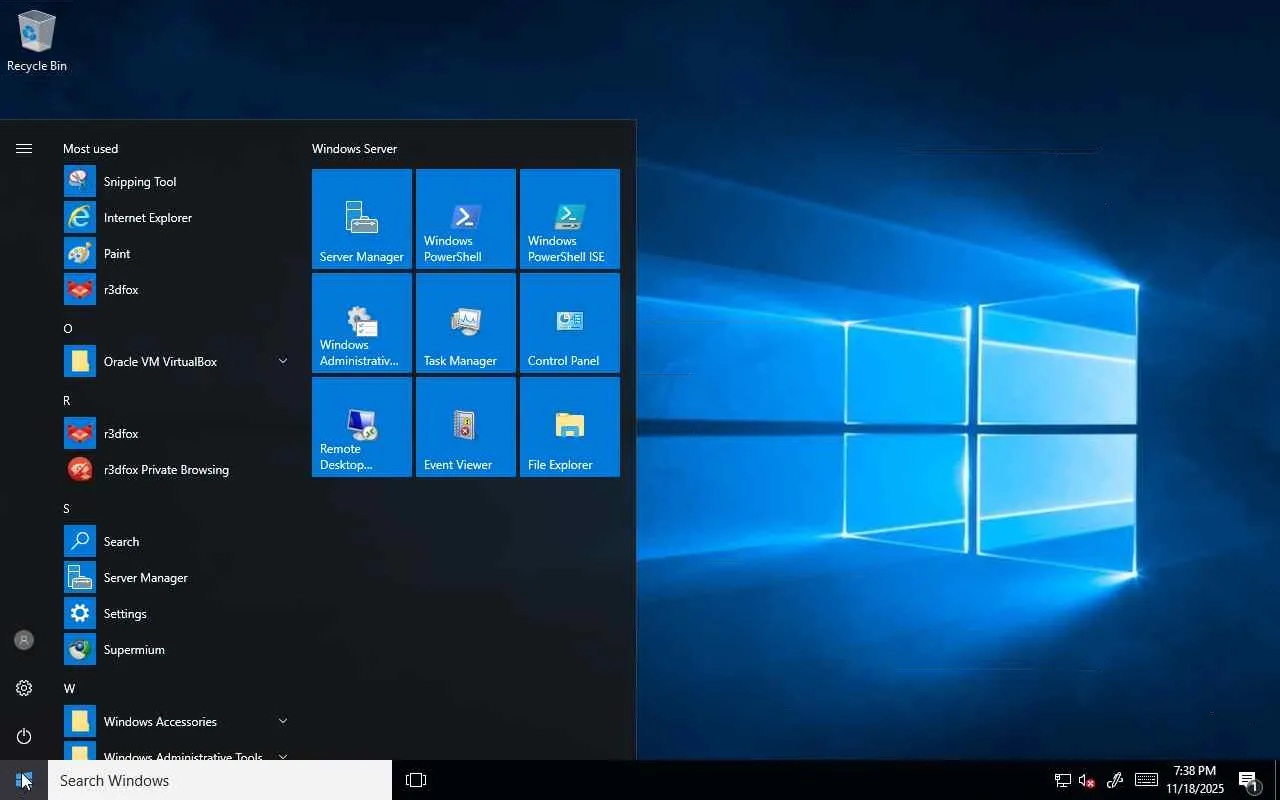The image size is (1280, 800).
Task: Open Task View on the taskbar
Action: coord(416,780)
